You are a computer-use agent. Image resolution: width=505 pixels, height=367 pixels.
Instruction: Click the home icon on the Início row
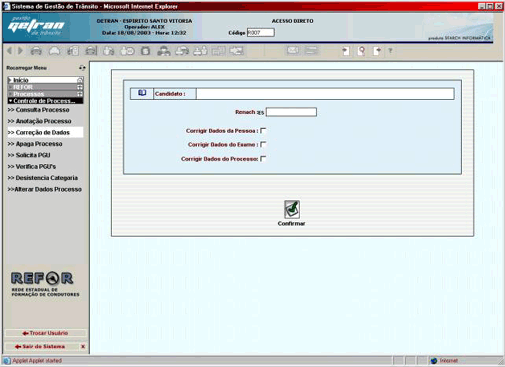click(x=80, y=80)
